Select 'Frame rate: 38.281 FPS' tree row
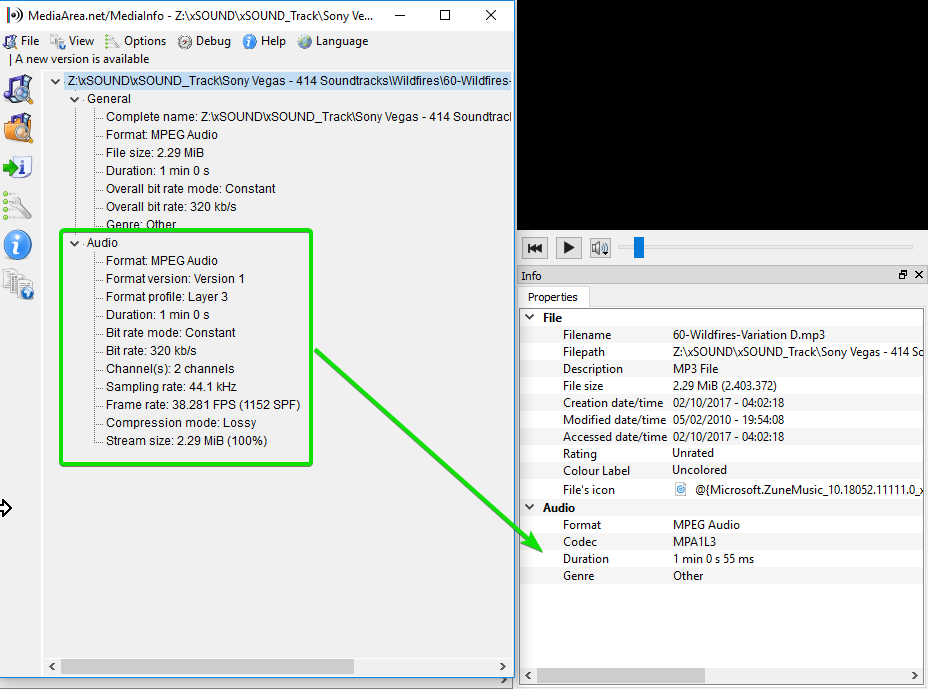 pyautogui.click(x=203, y=405)
